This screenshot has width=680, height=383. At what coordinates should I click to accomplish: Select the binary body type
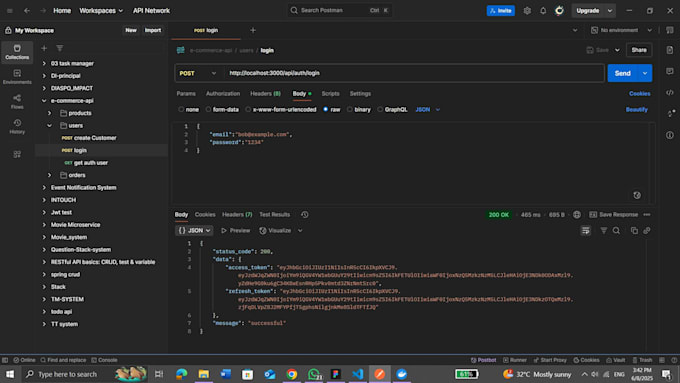[x=359, y=110]
